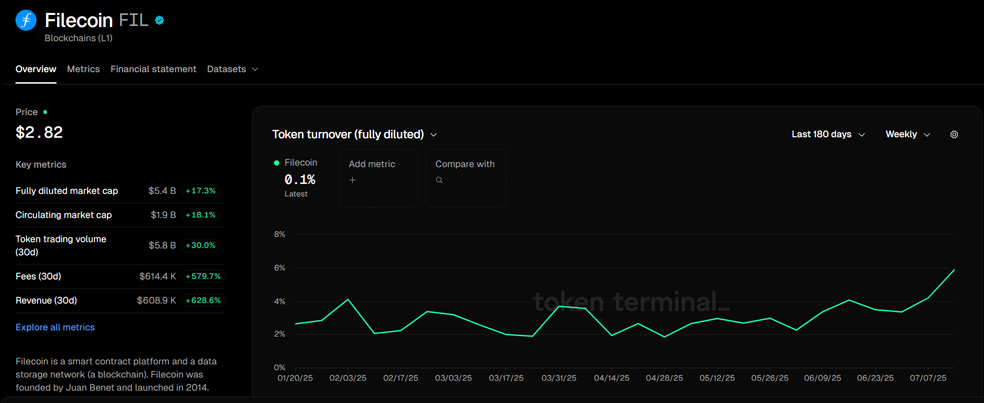Select the Circulating market cap row
Screen dimensions: 984x403
[120, 215]
